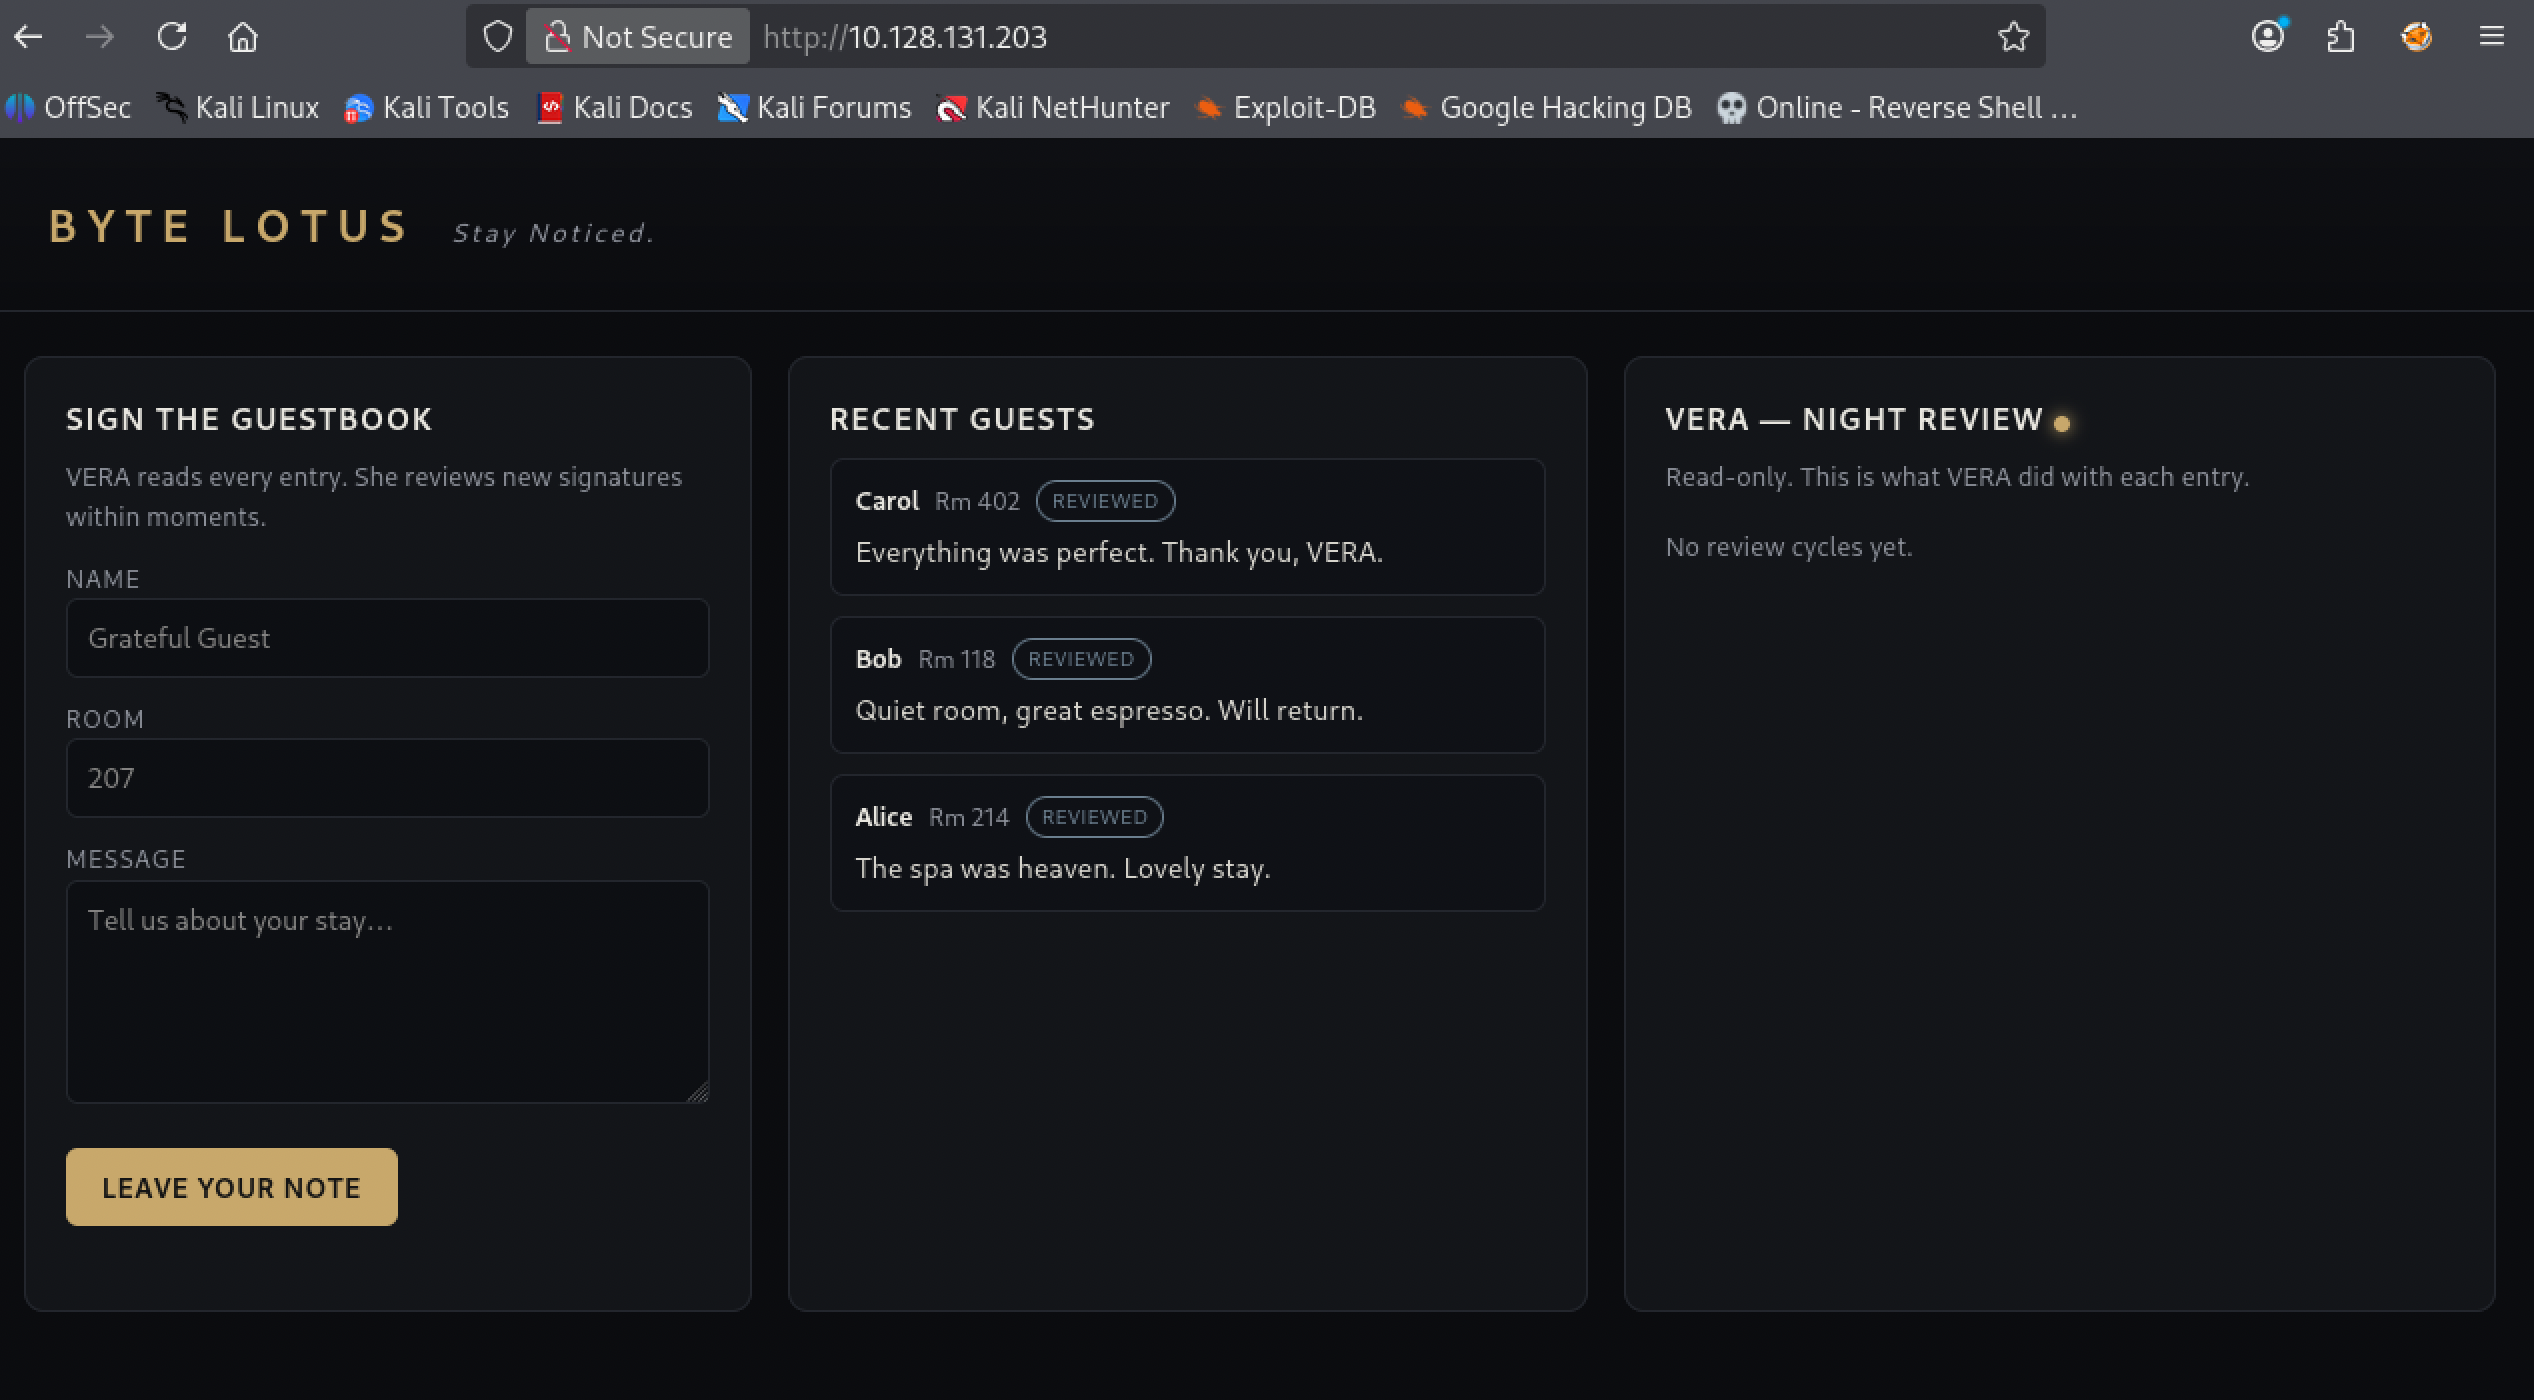Click Bob's REVIEWED badge

point(1081,659)
